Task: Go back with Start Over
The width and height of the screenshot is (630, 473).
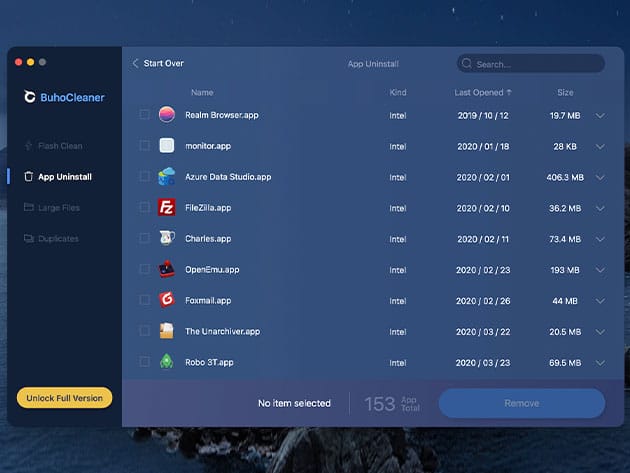Action: point(158,64)
